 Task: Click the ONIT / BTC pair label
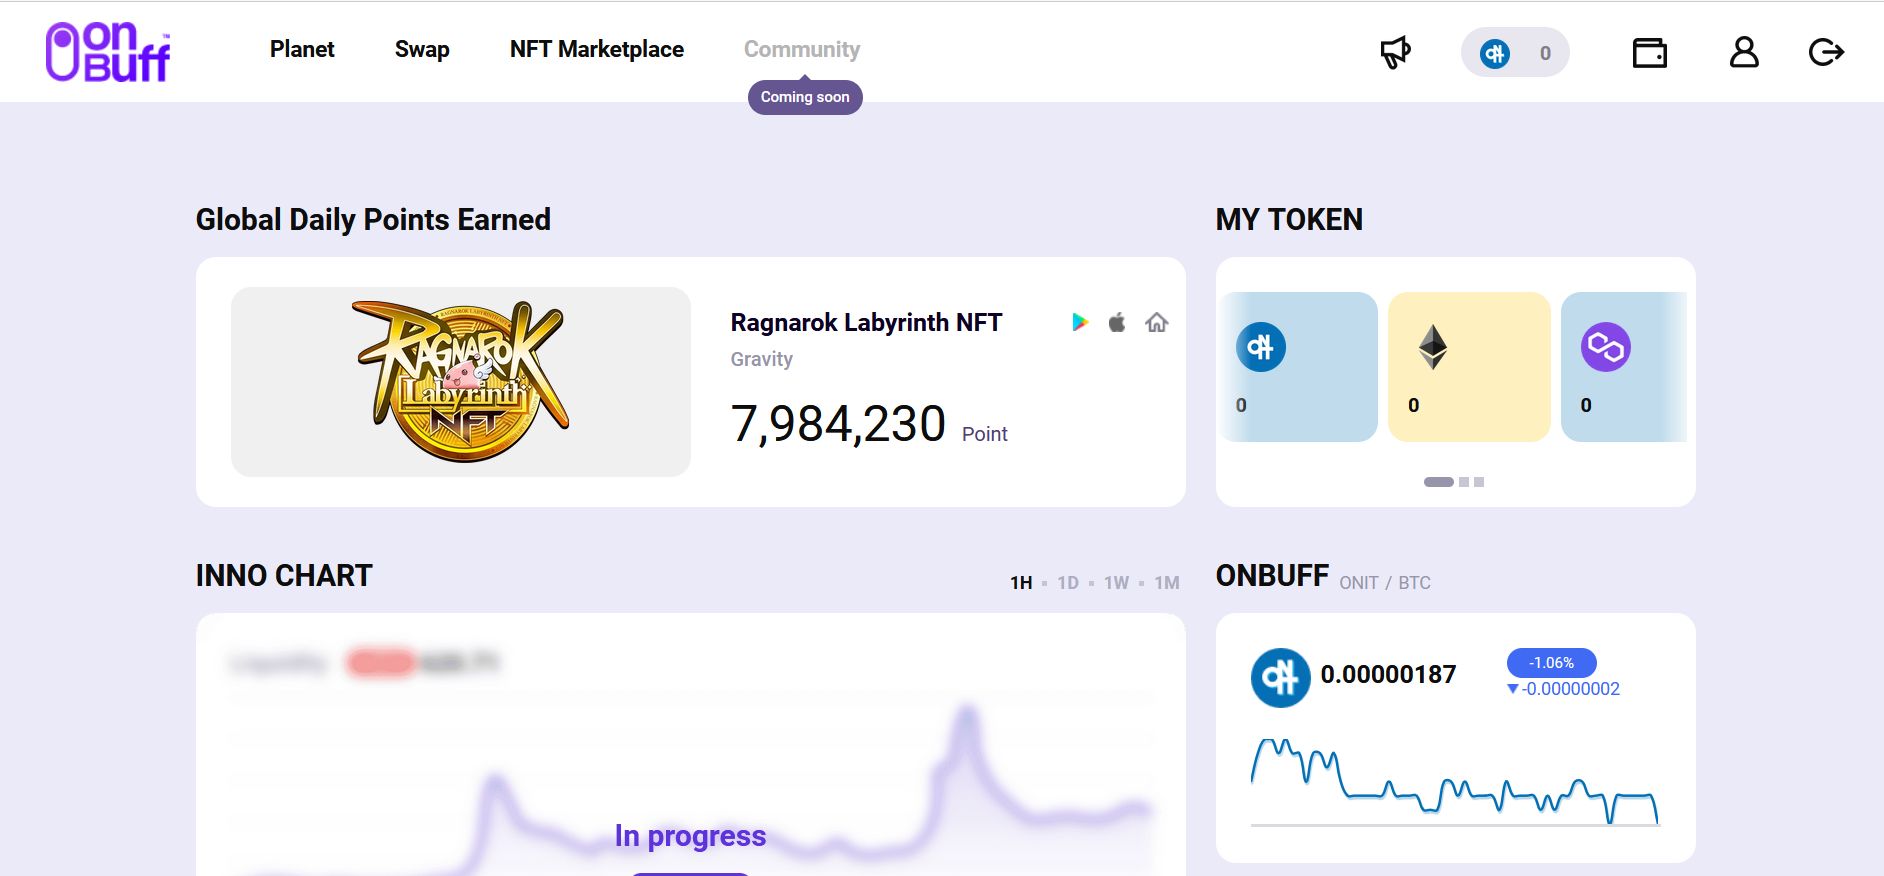tap(1385, 583)
